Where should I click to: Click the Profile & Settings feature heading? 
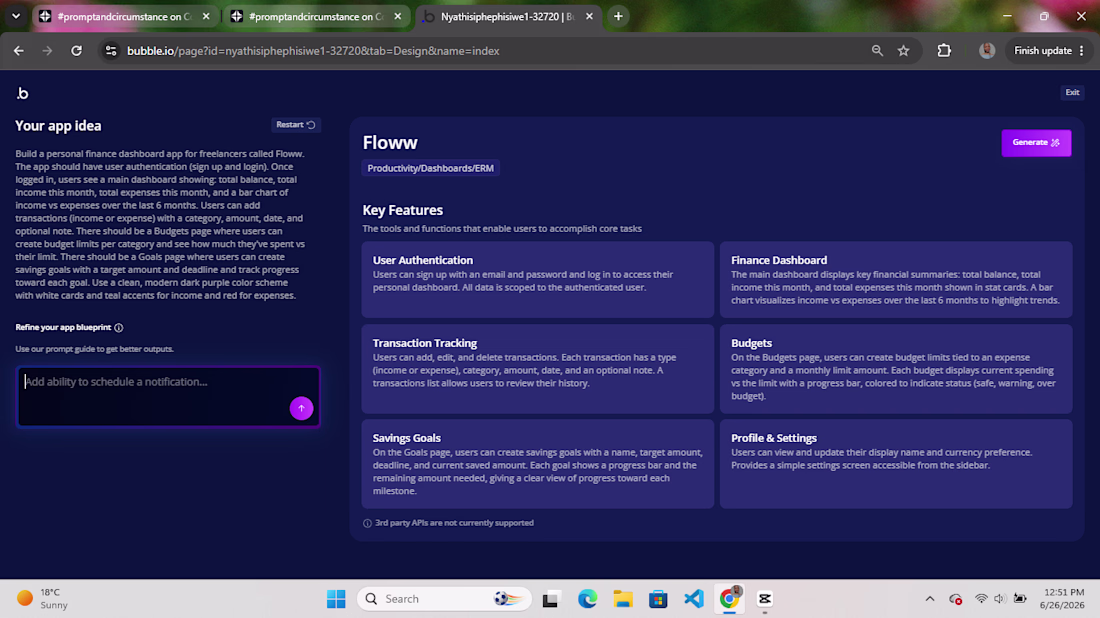point(774,438)
